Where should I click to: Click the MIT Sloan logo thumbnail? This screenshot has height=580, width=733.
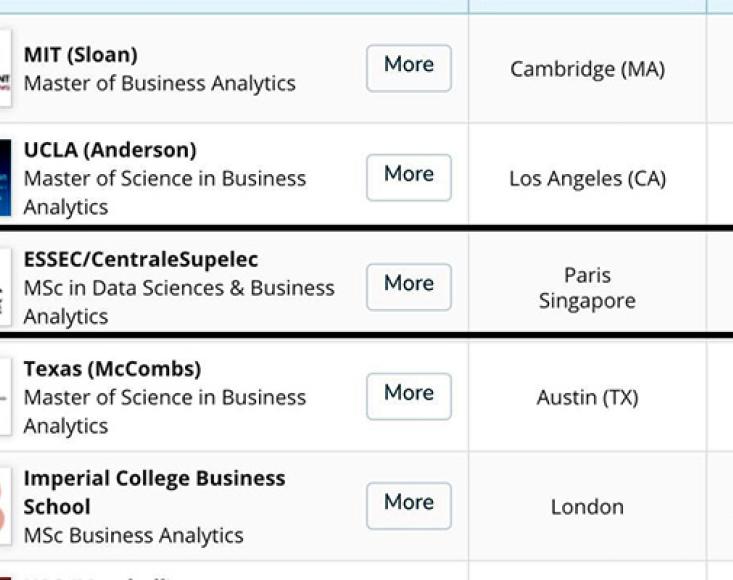5,68
